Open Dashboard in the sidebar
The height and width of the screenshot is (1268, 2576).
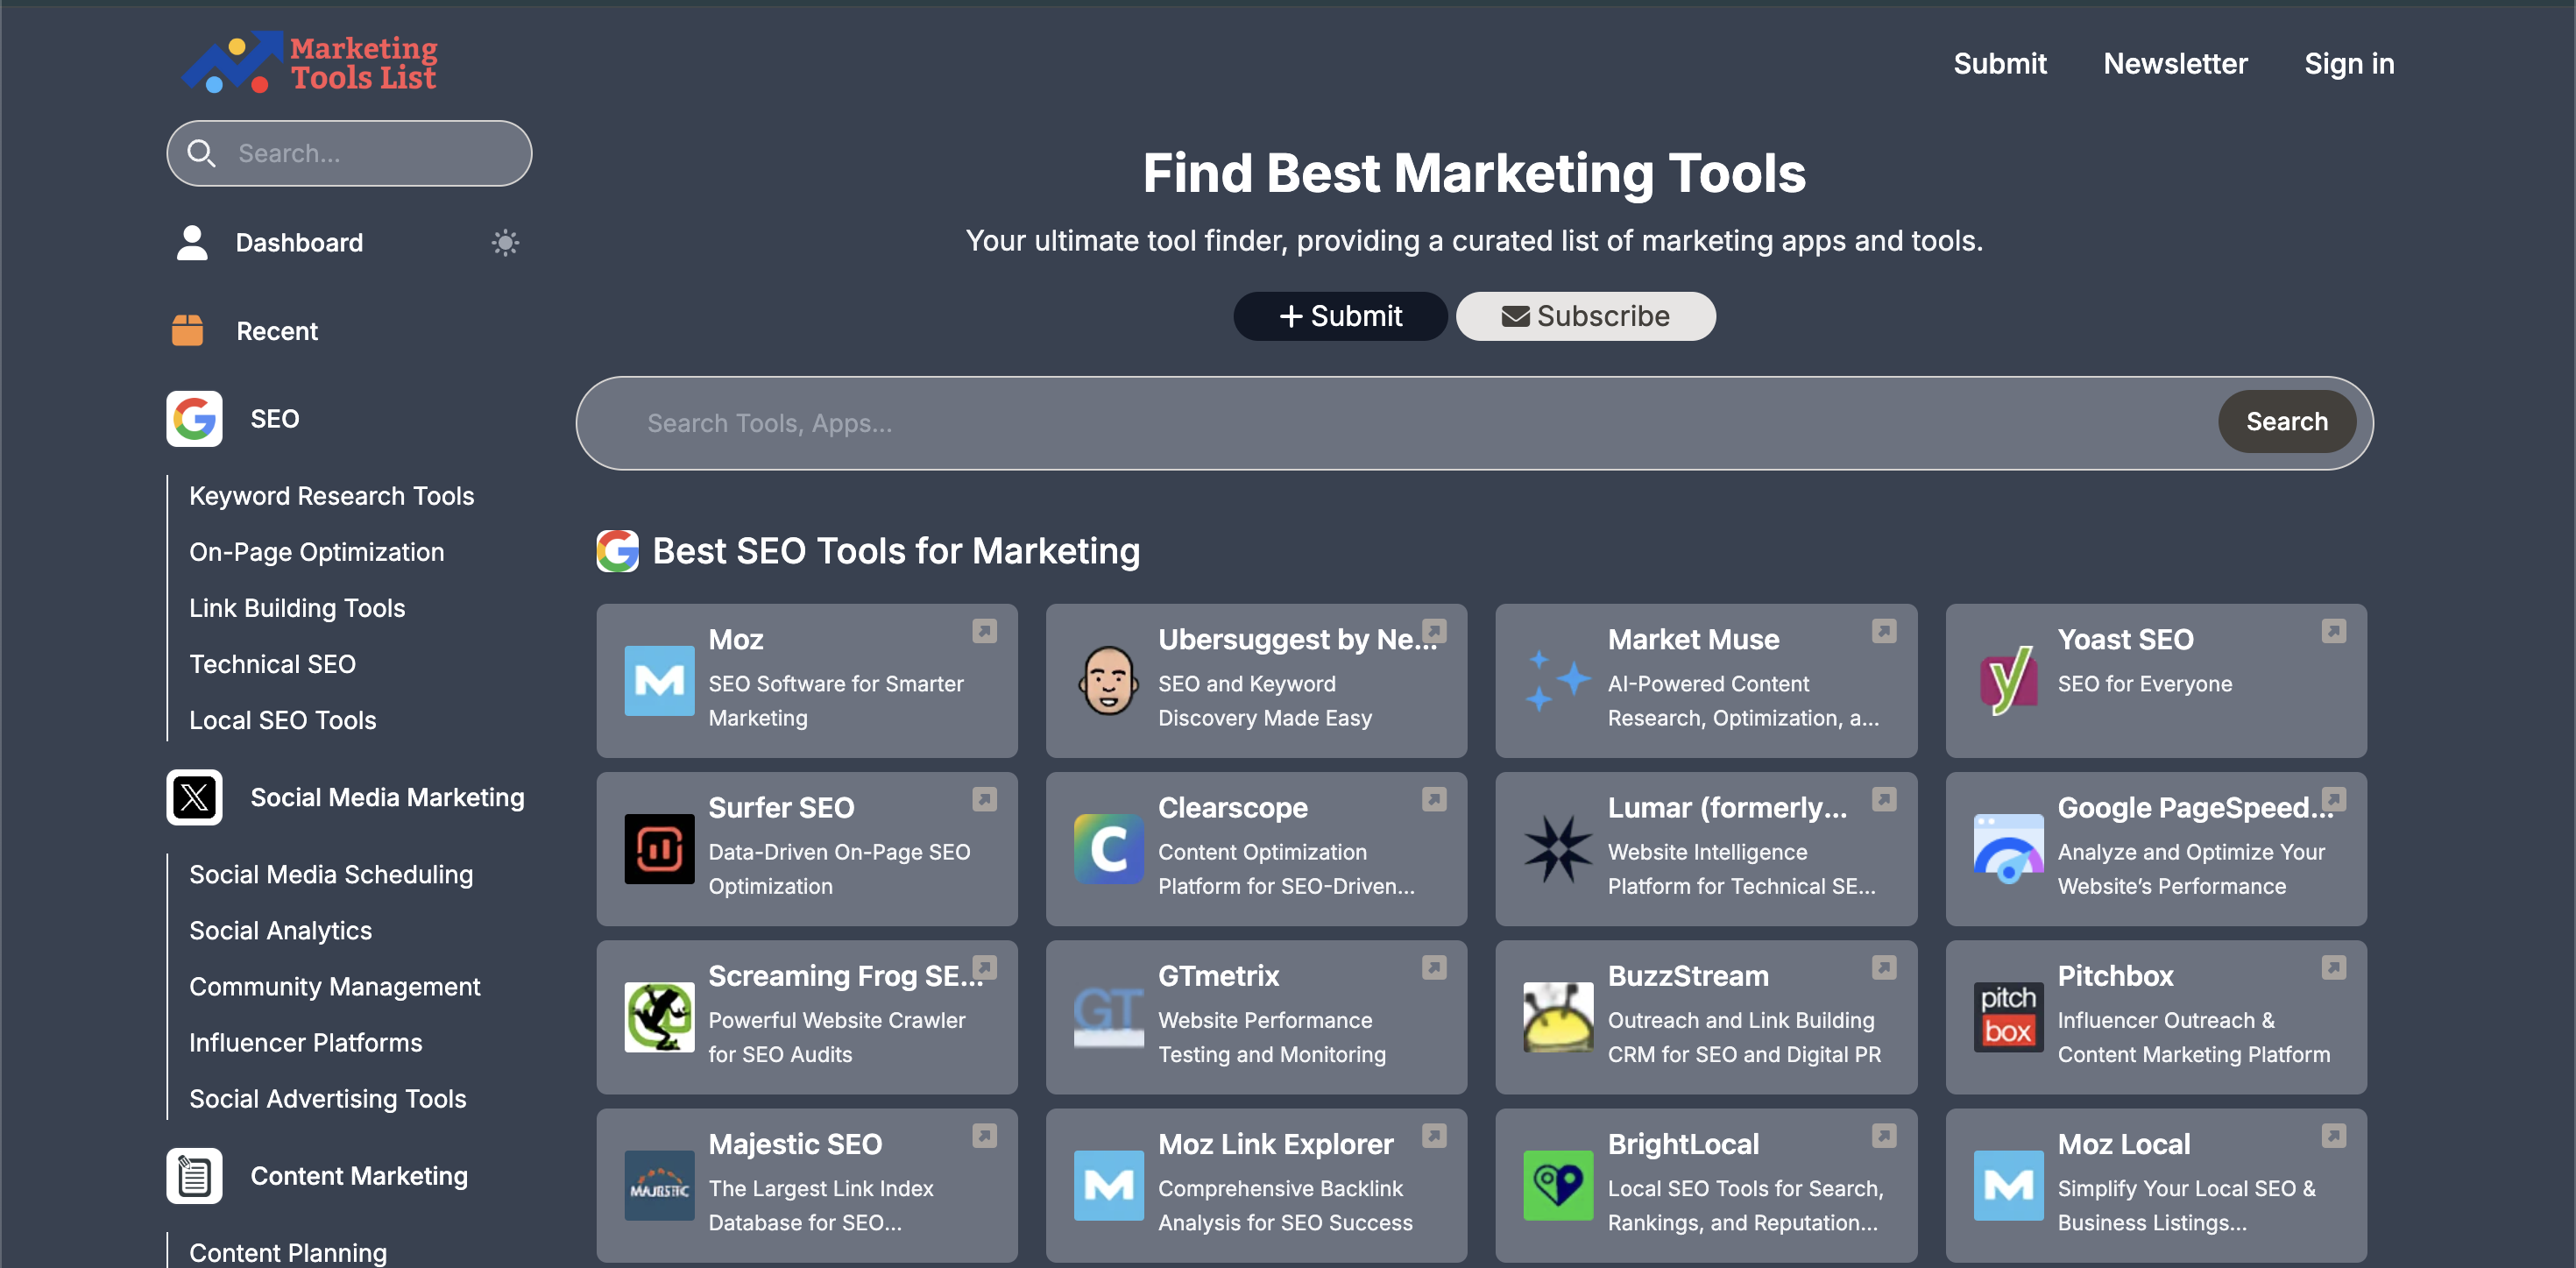click(299, 243)
